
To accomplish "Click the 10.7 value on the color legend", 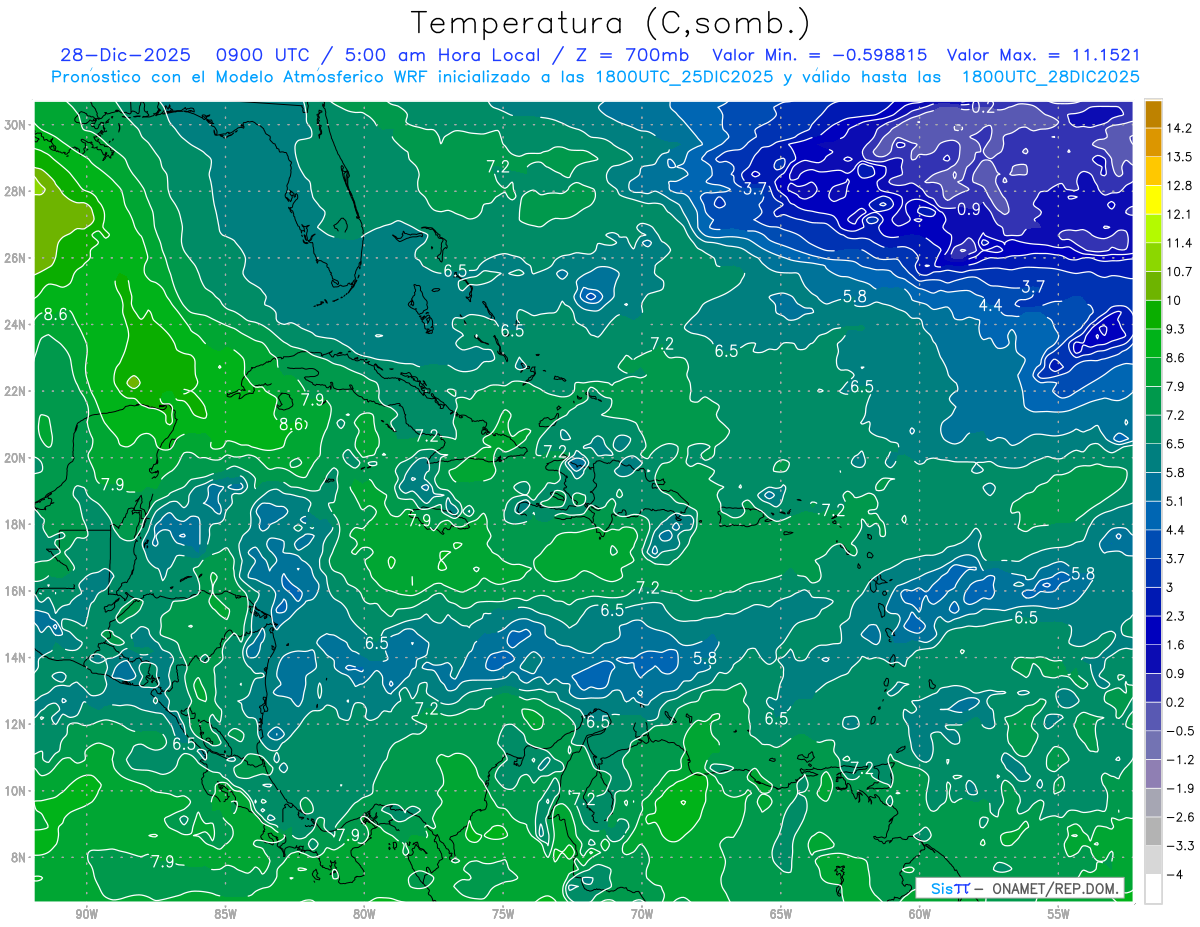I will click(1180, 272).
